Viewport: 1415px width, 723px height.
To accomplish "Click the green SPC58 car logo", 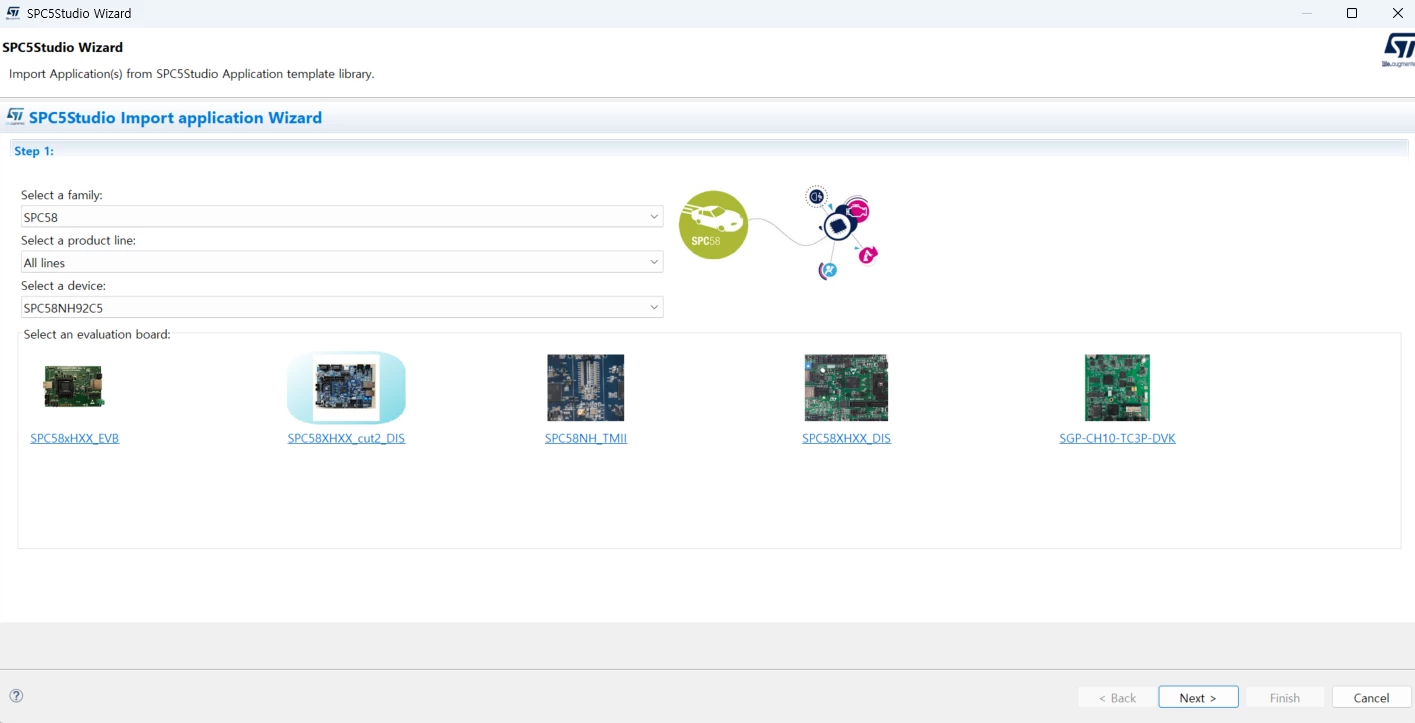I will tap(713, 225).
